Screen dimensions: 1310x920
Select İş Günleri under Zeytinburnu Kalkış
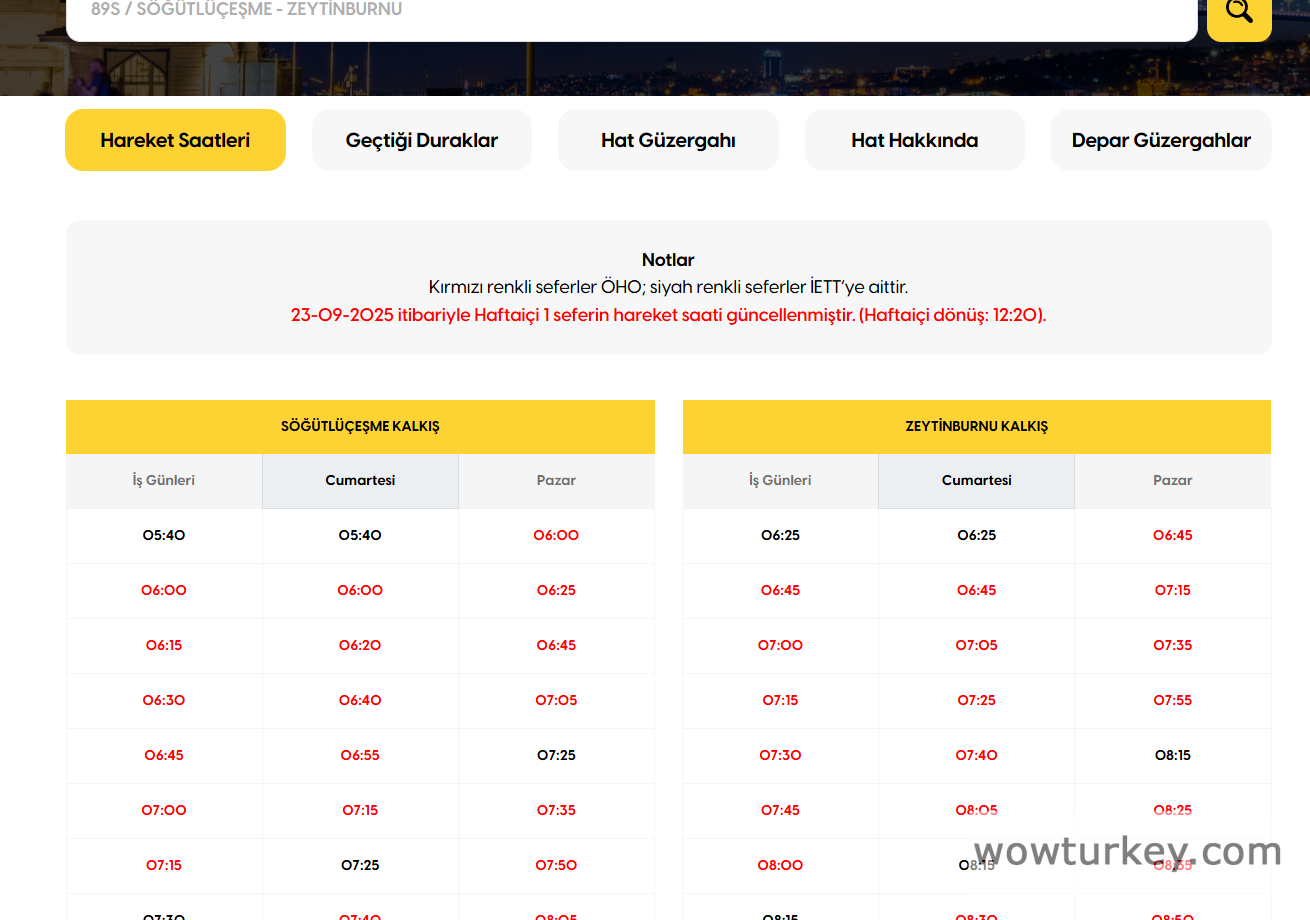pyautogui.click(x=780, y=480)
